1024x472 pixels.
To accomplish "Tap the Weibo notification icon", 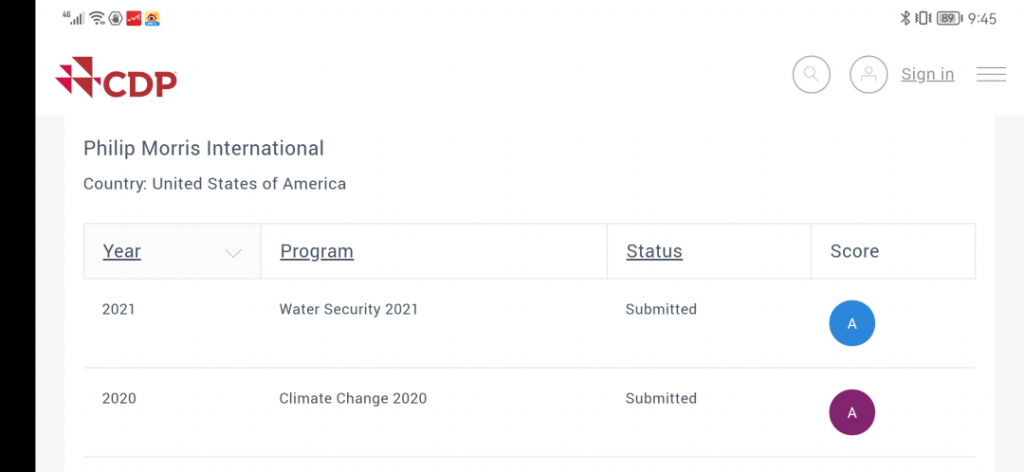I will (x=152, y=18).
